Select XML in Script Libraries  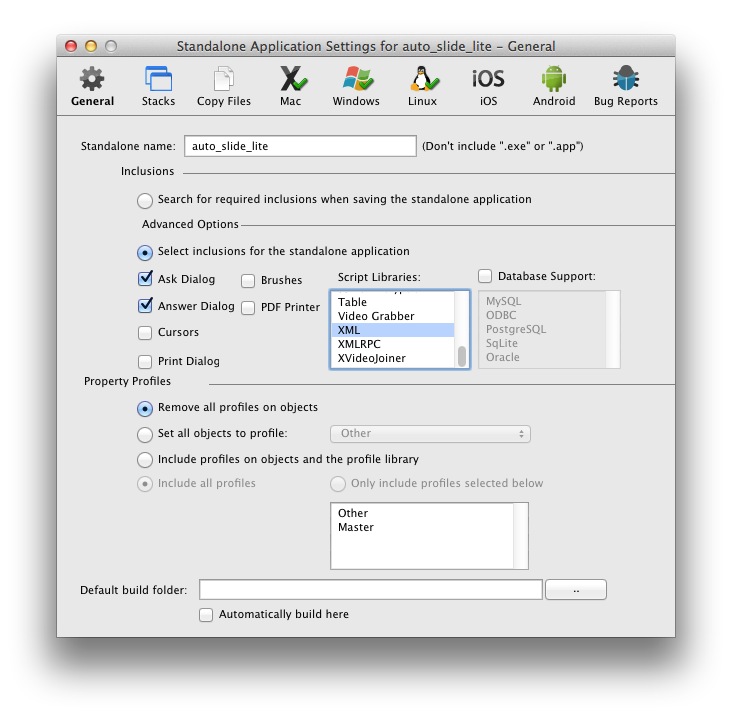(x=392, y=330)
